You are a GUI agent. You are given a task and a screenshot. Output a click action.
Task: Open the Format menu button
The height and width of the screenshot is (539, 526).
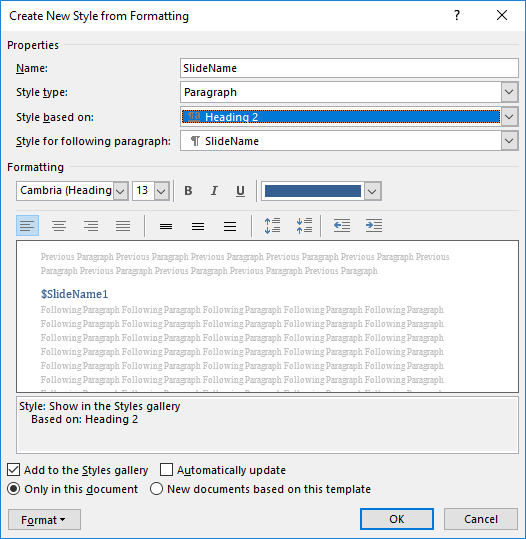coord(44,520)
